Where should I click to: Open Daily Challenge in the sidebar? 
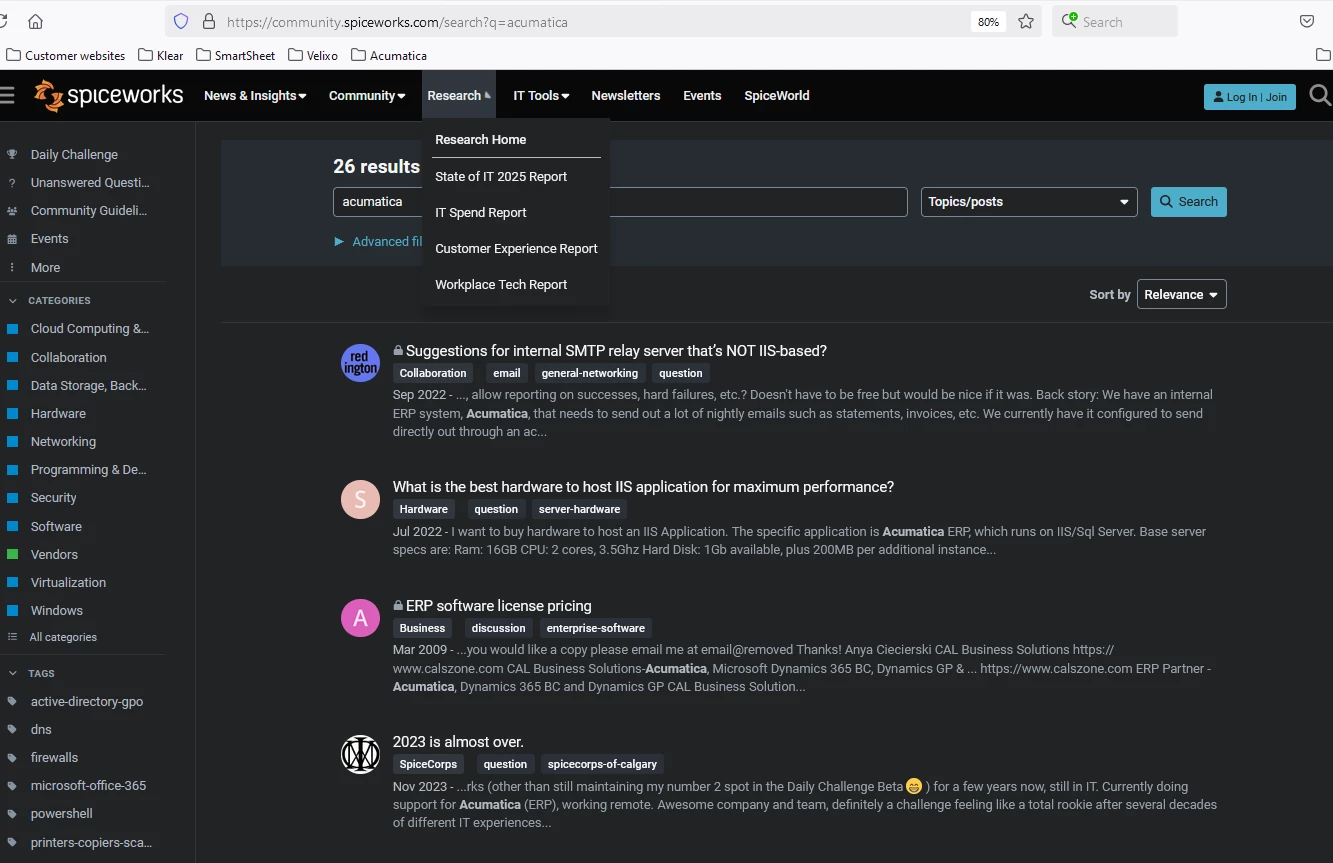pyautogui.click(x=74, y=154)
